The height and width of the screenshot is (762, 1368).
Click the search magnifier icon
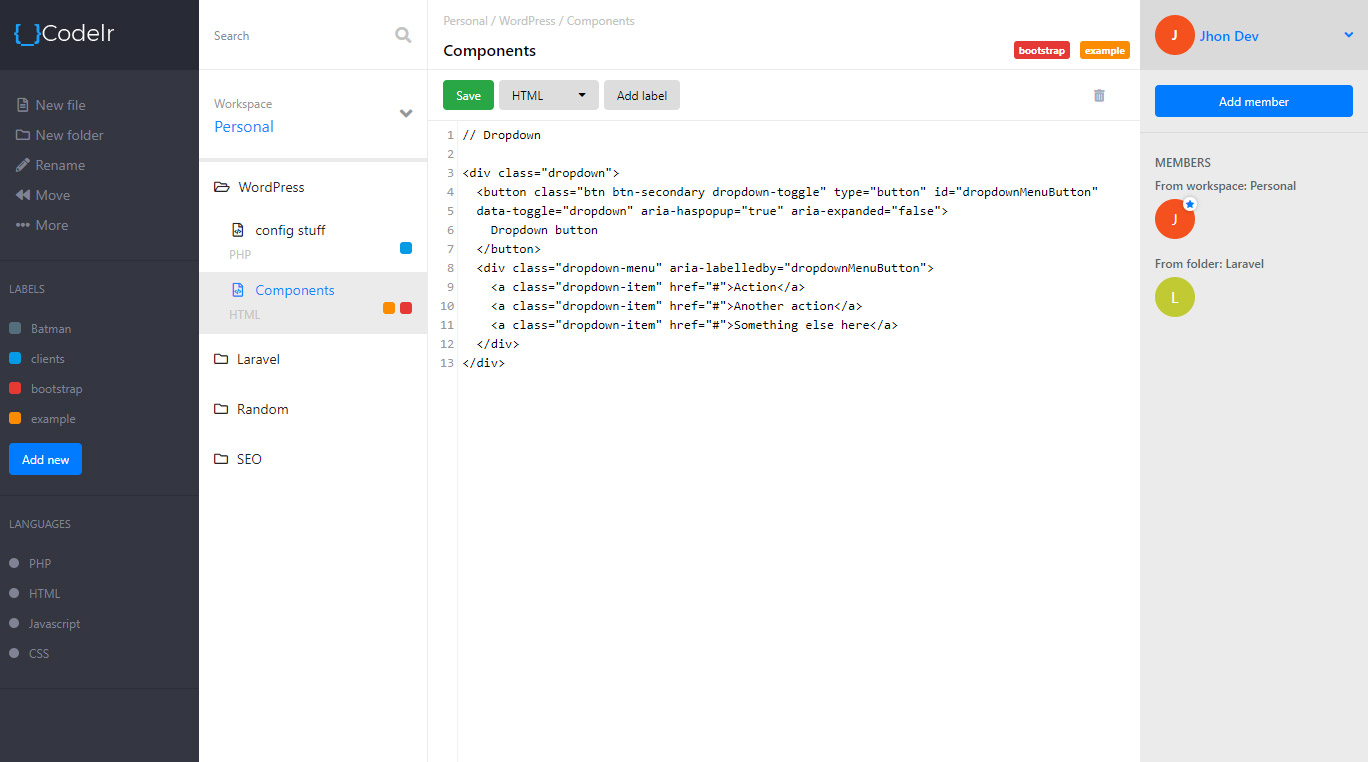[x=403, y=35]
